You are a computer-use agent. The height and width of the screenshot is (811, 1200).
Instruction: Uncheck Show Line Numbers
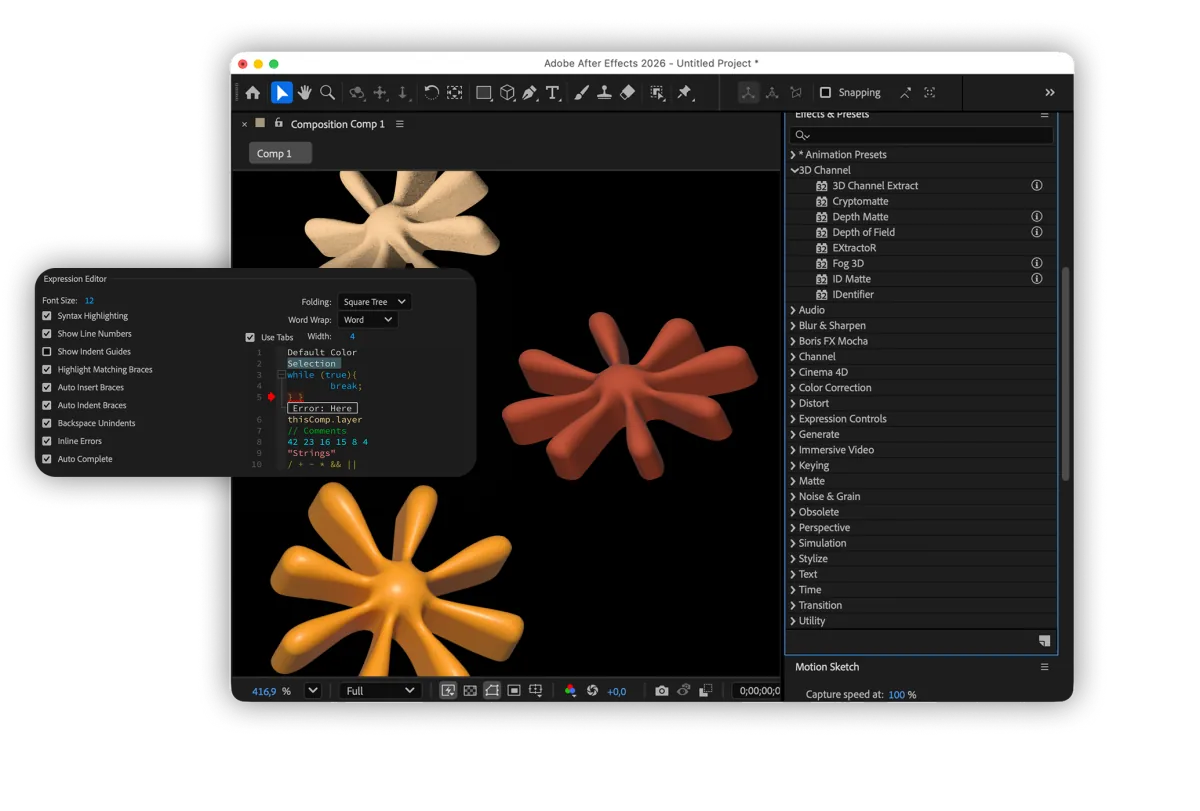[x=47, y=334]
